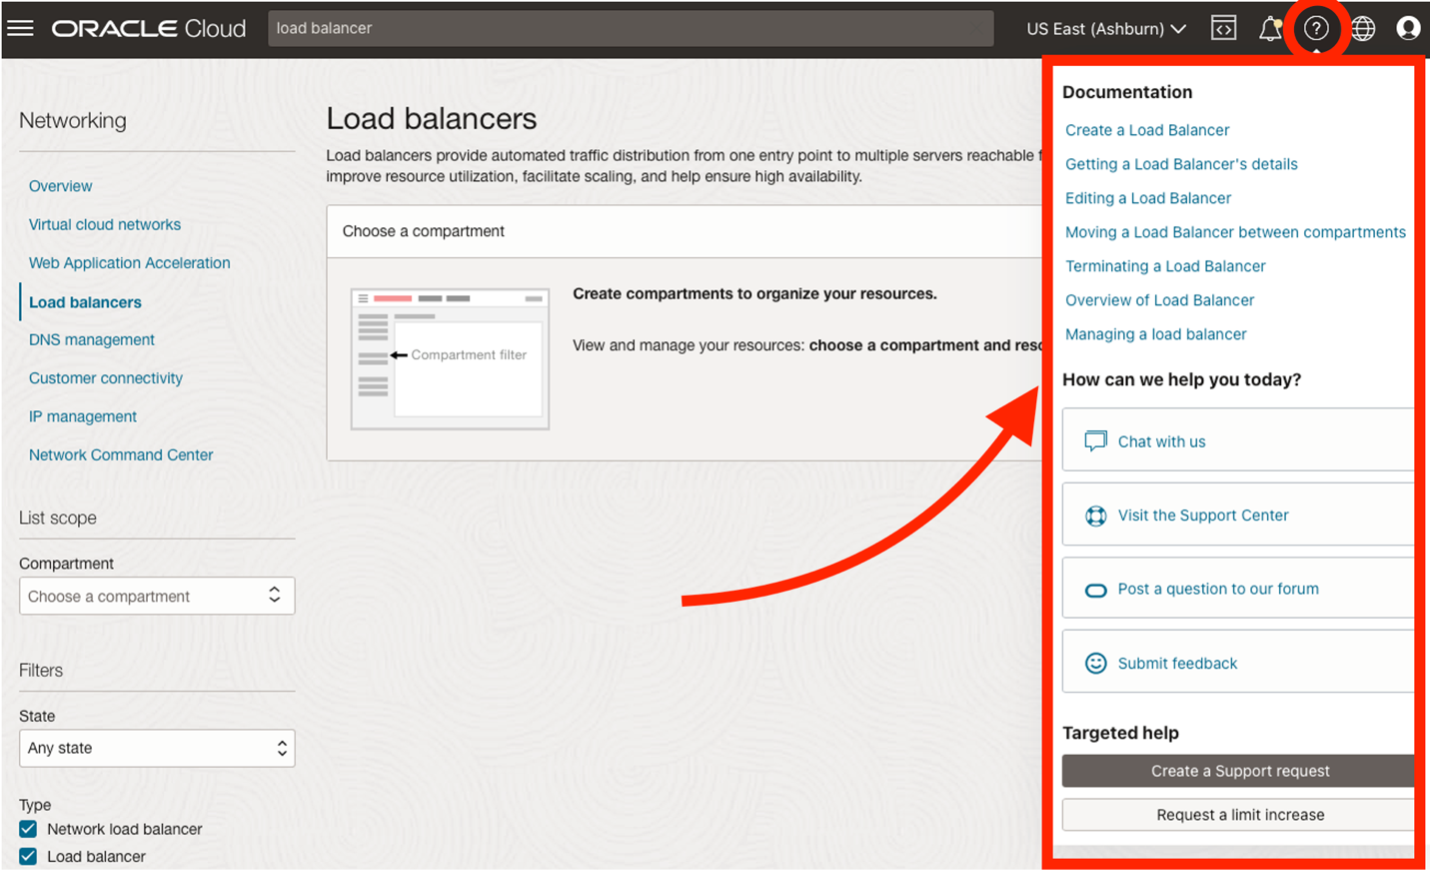Open the Help question mark icon
The height and width of the screenshot is (876, 1430).
pos(1316,27)
